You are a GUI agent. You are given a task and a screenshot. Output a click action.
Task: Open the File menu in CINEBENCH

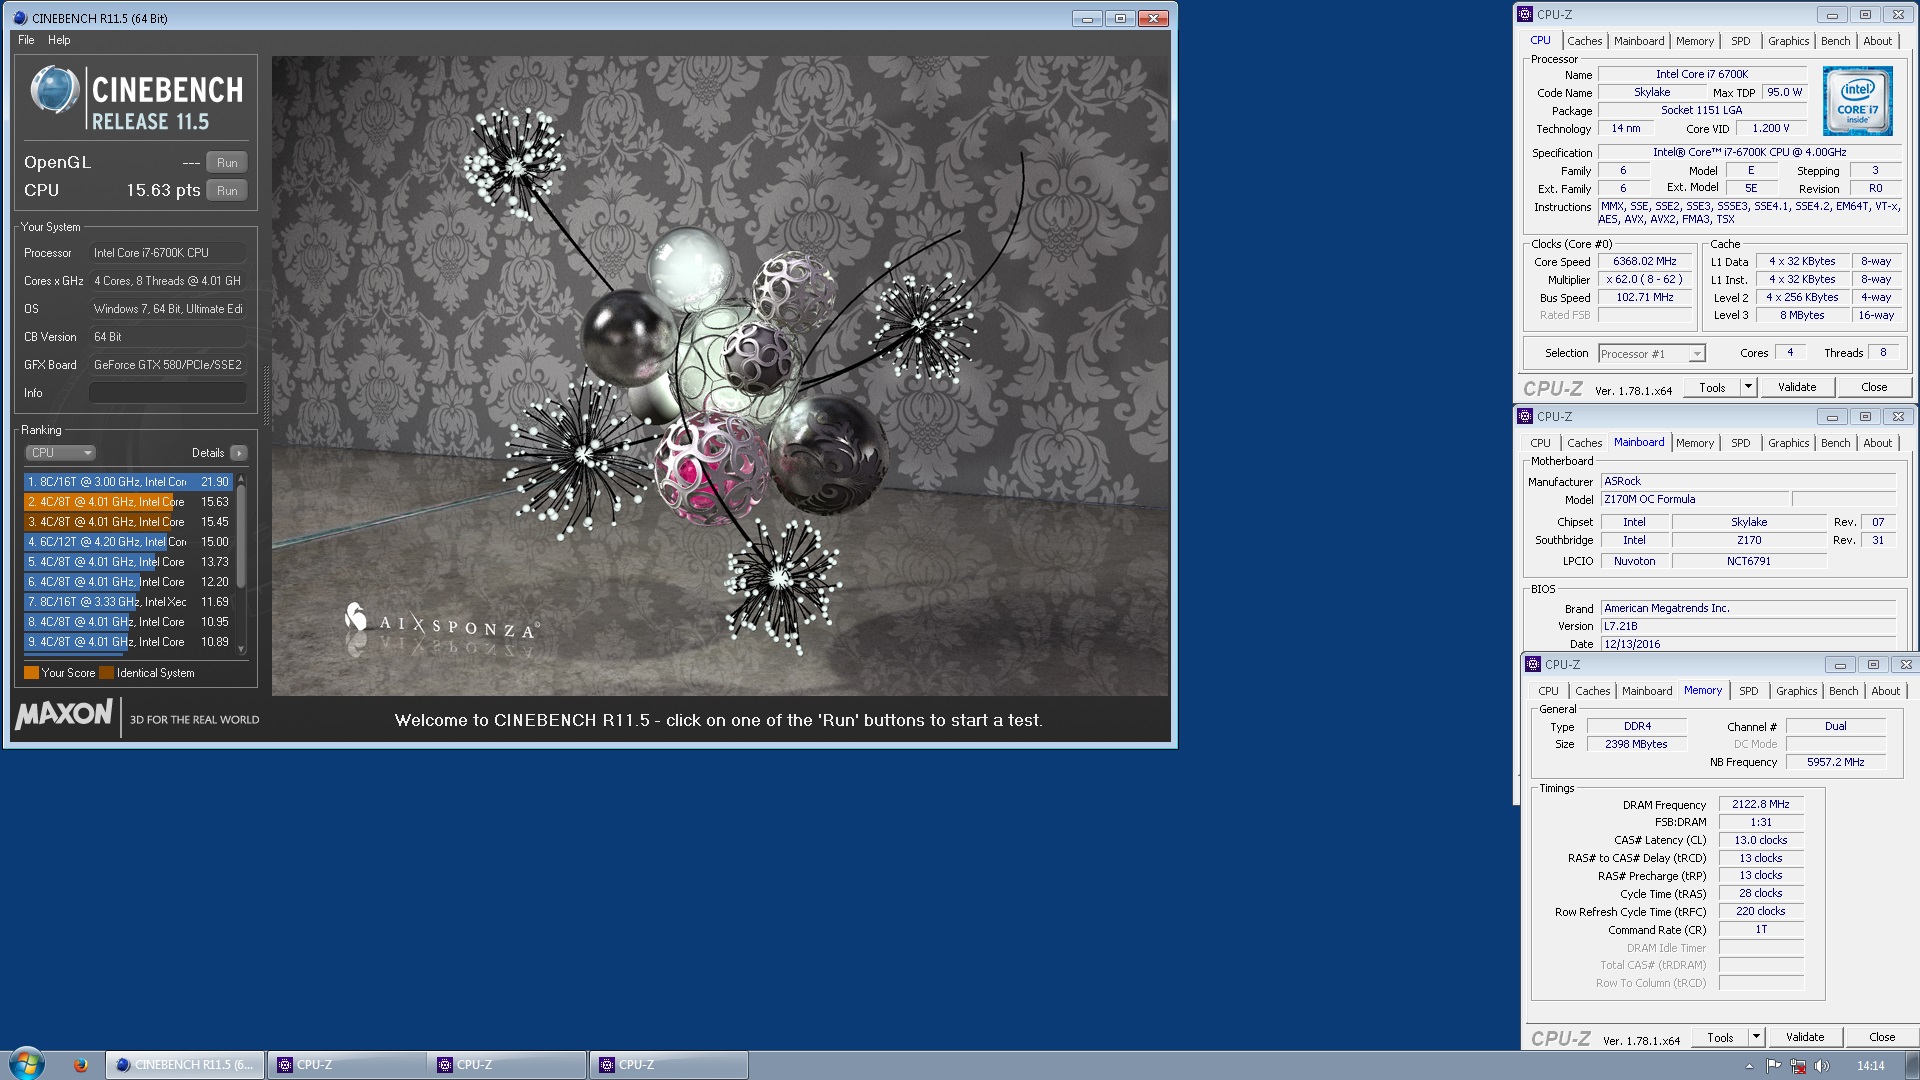pos(26,40)
